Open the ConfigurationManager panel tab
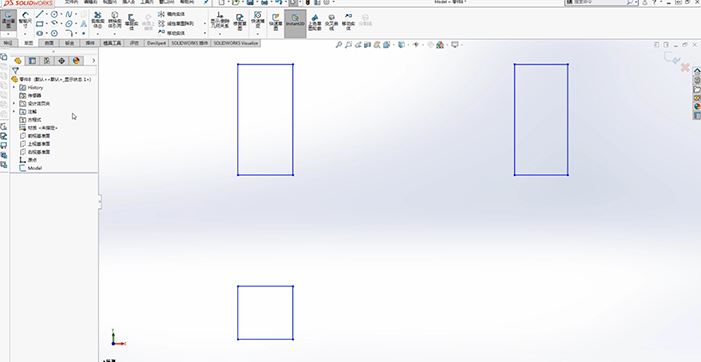The height and width of the screenshot is (362, 701). (x=47, y=61)
